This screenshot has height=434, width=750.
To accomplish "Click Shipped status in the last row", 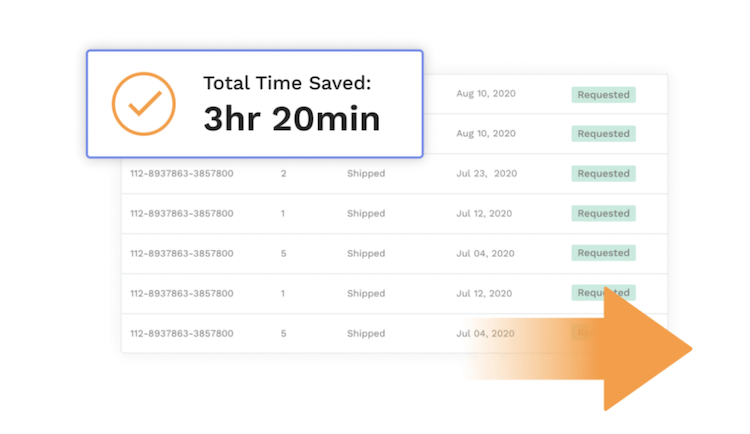I will tap(366, 334).
